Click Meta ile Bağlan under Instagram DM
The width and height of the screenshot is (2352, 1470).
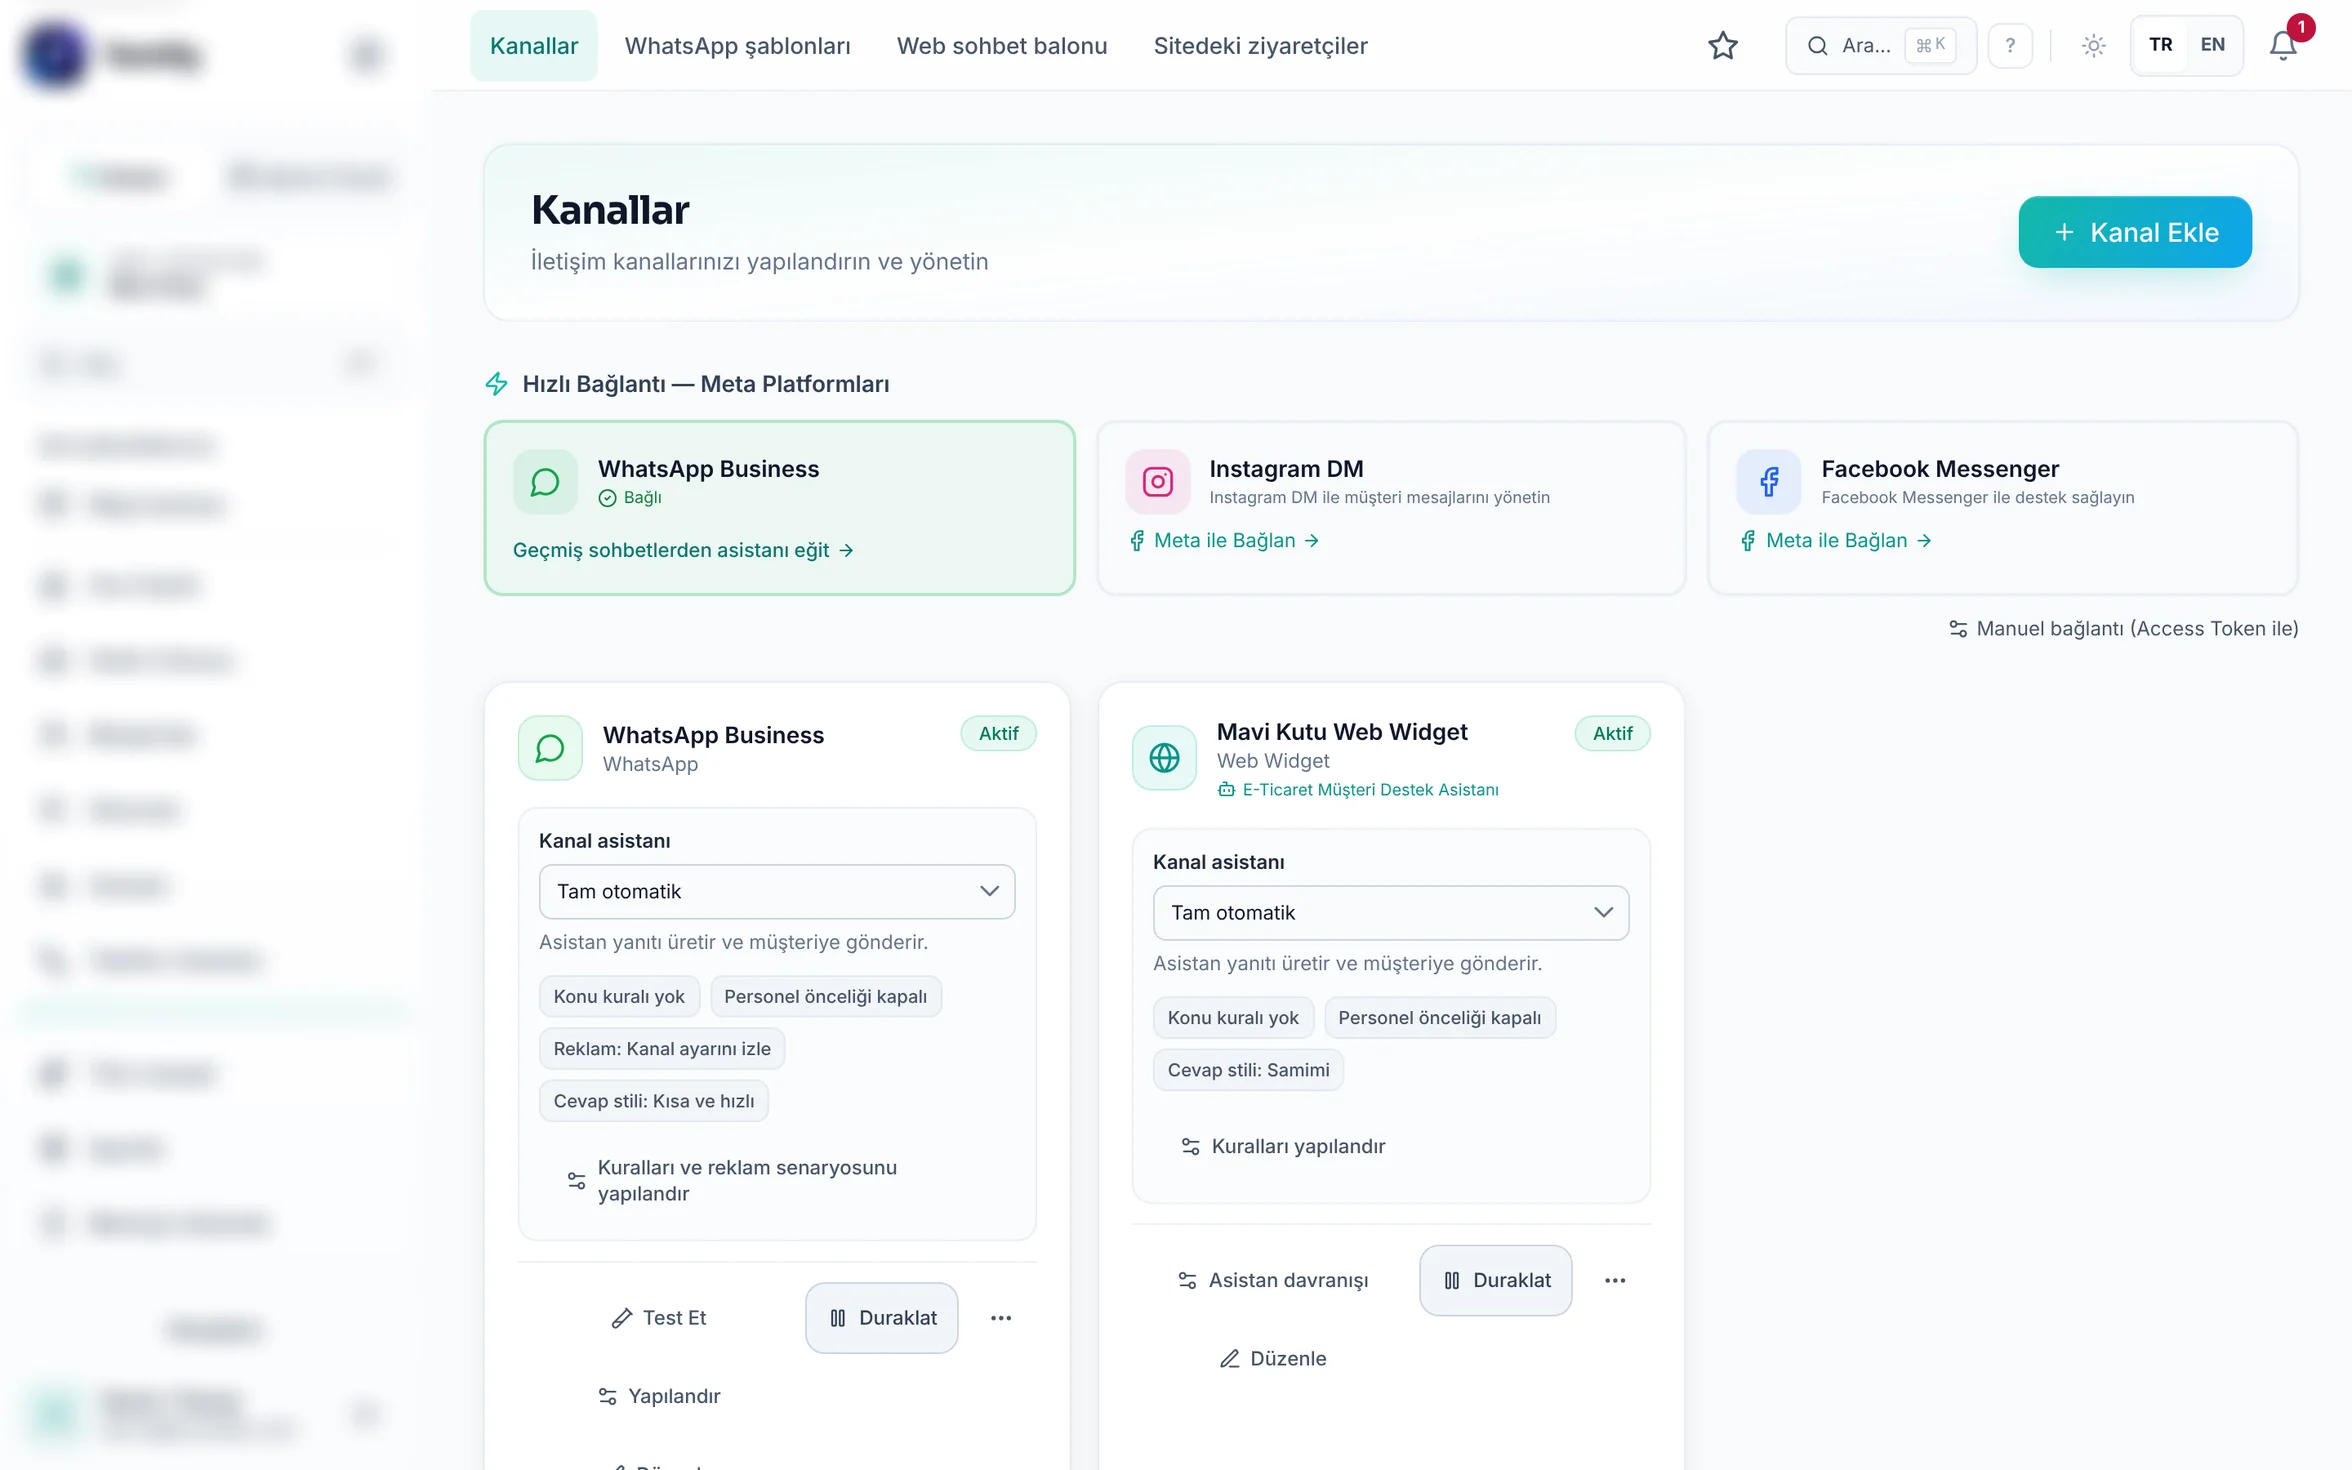click(x=1224, y=540)
